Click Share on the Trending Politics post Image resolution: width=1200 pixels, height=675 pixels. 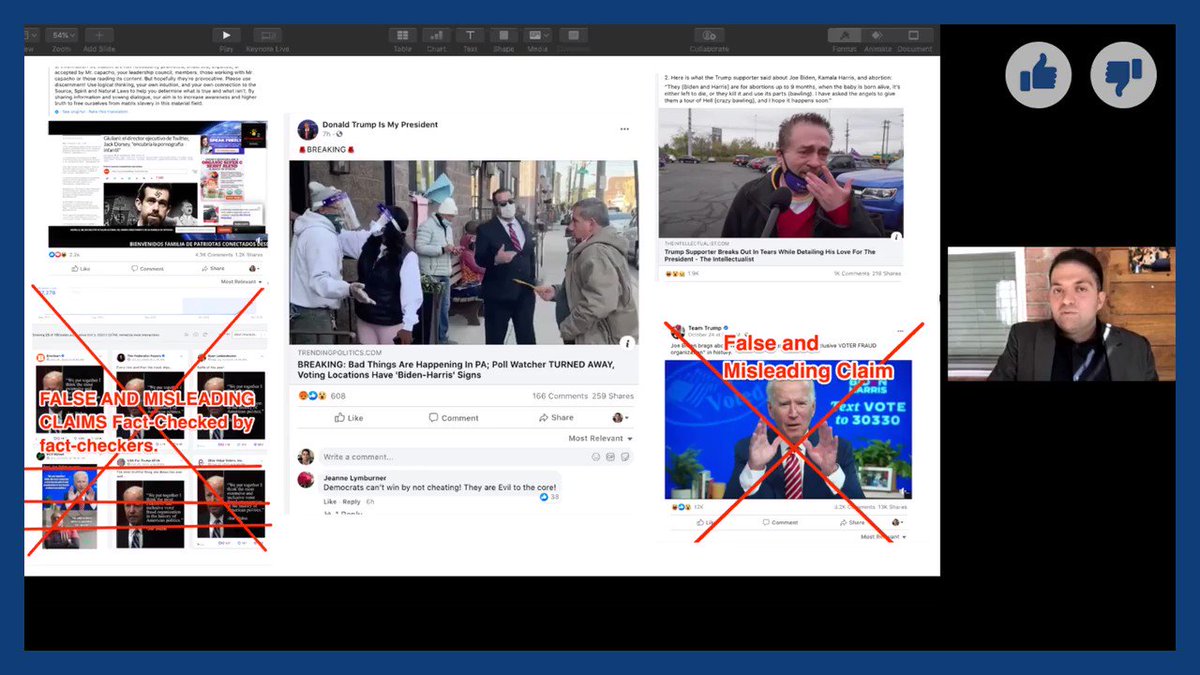coord(556,417)
